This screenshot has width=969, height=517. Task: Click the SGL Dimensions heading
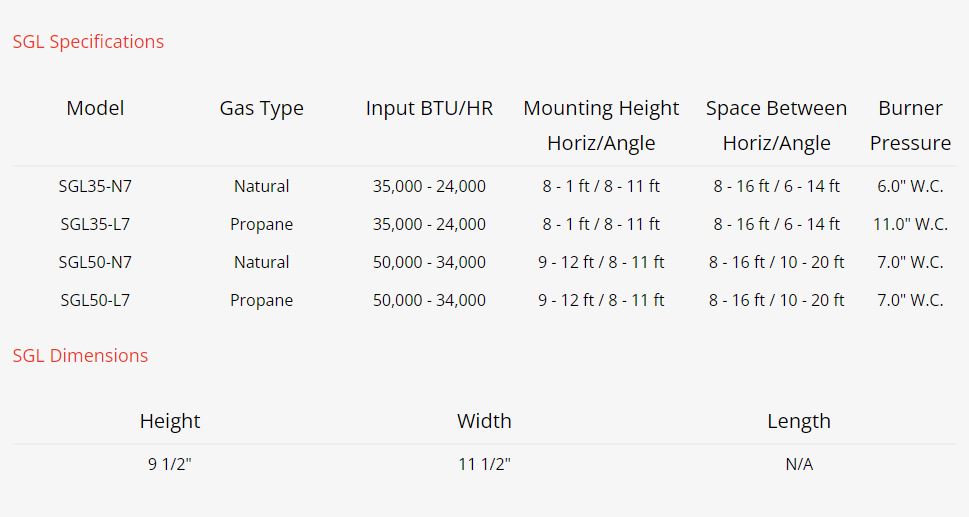tap(80, 356)
